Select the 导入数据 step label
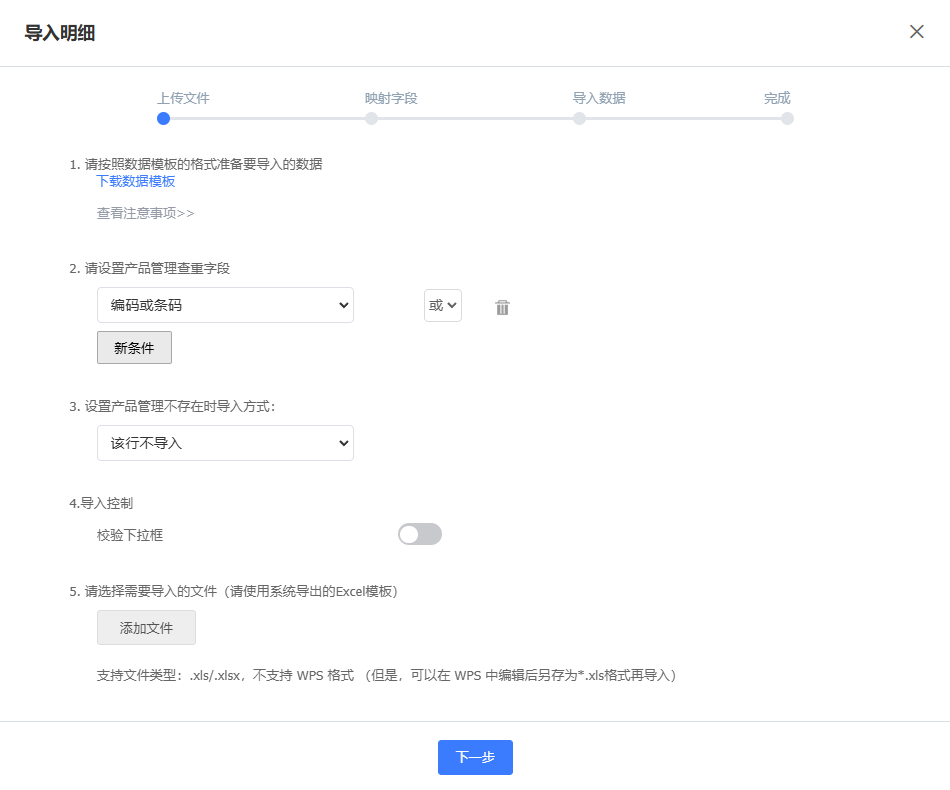950x790 pixels. [599, 98]
